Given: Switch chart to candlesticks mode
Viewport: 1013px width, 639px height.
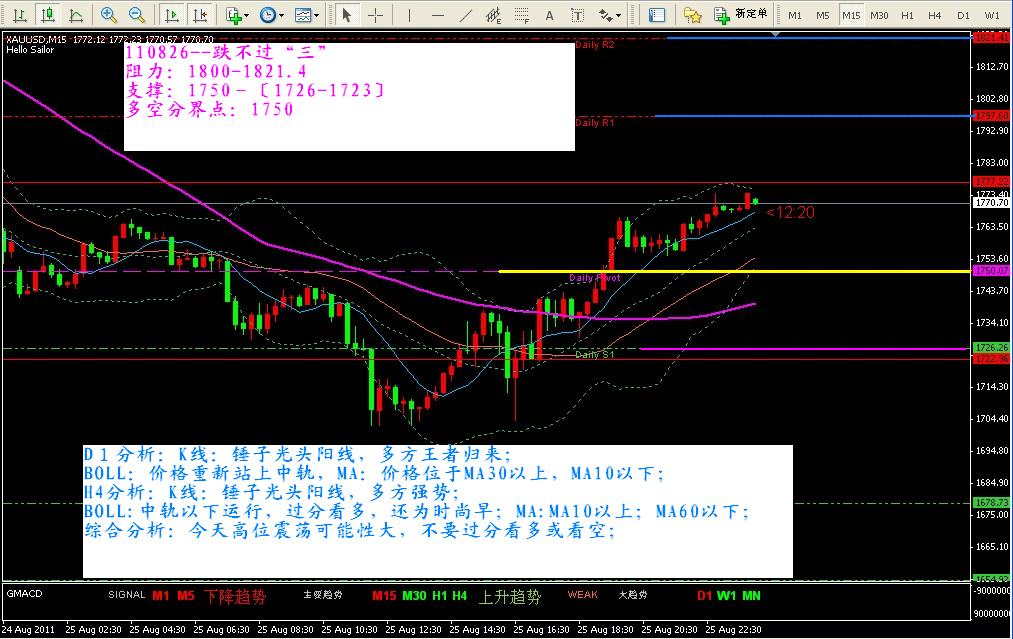Looking at the screenshot, I should point(47,15).
